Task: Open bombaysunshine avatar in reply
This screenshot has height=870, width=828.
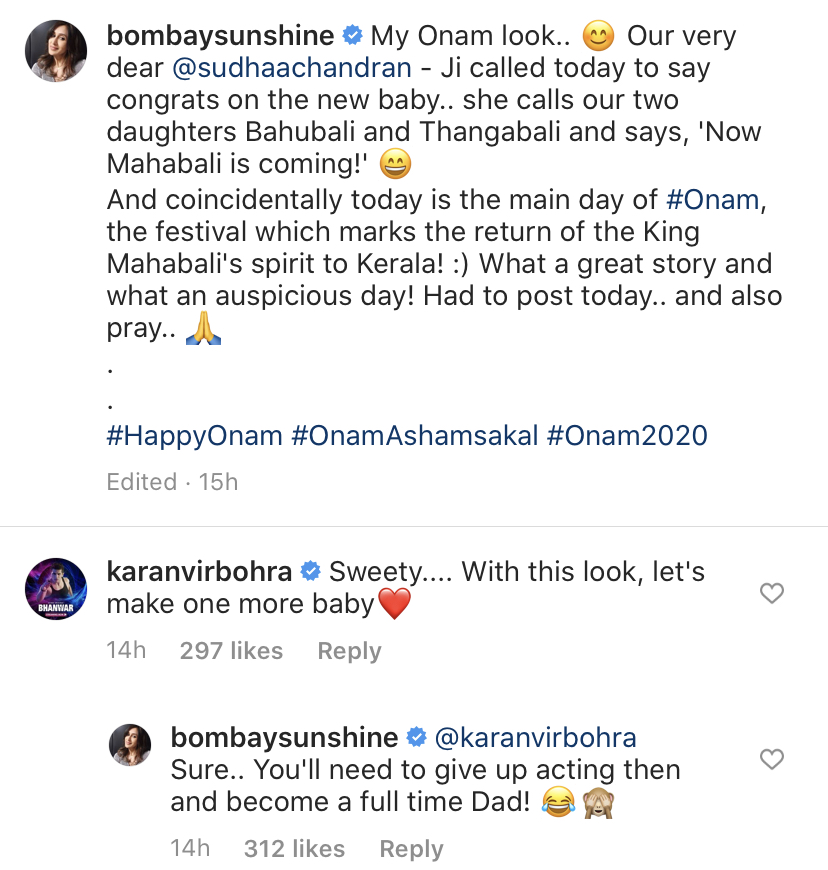Action: [x=130, y=746]
